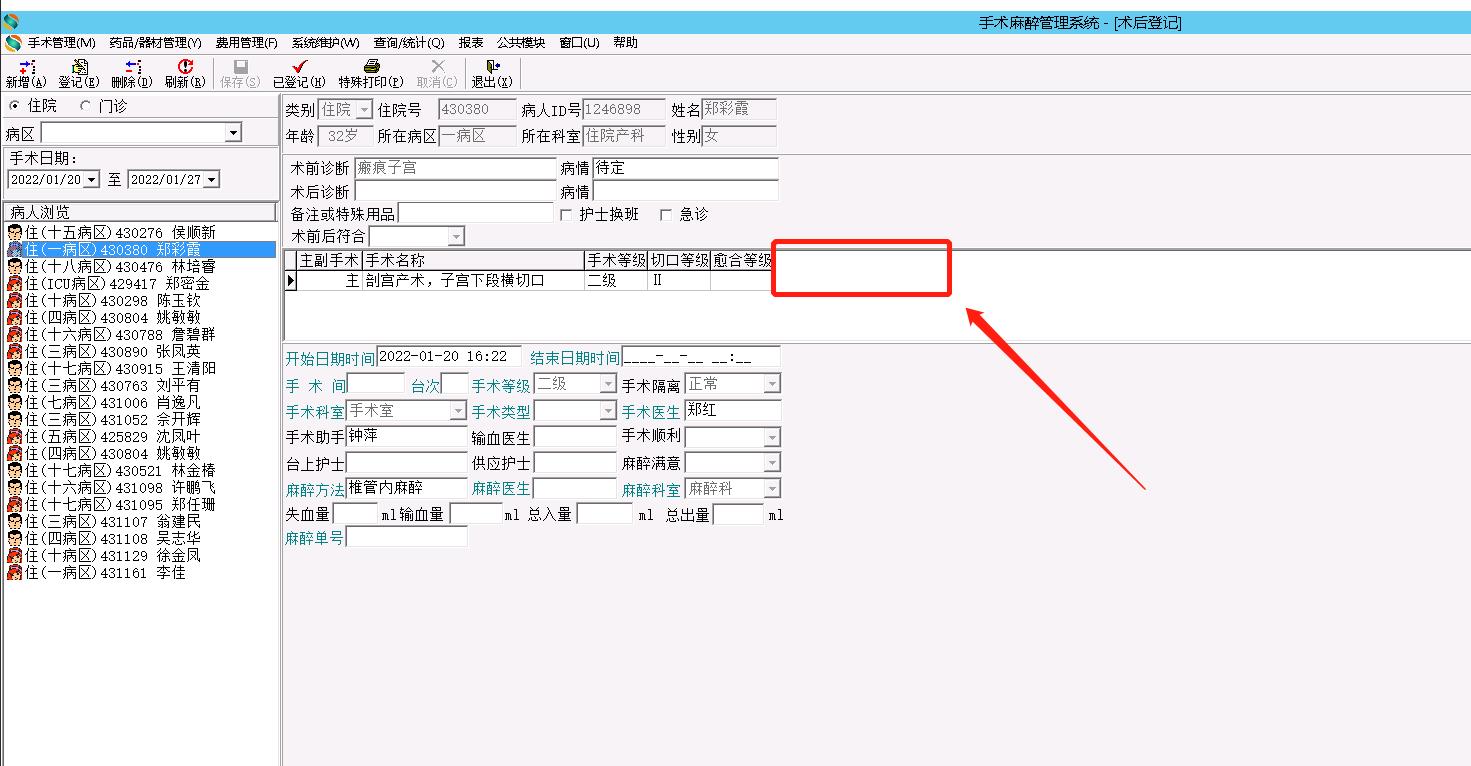
Task: Click the 手术医生 field containing 郑红
Action: pos(732,411)
